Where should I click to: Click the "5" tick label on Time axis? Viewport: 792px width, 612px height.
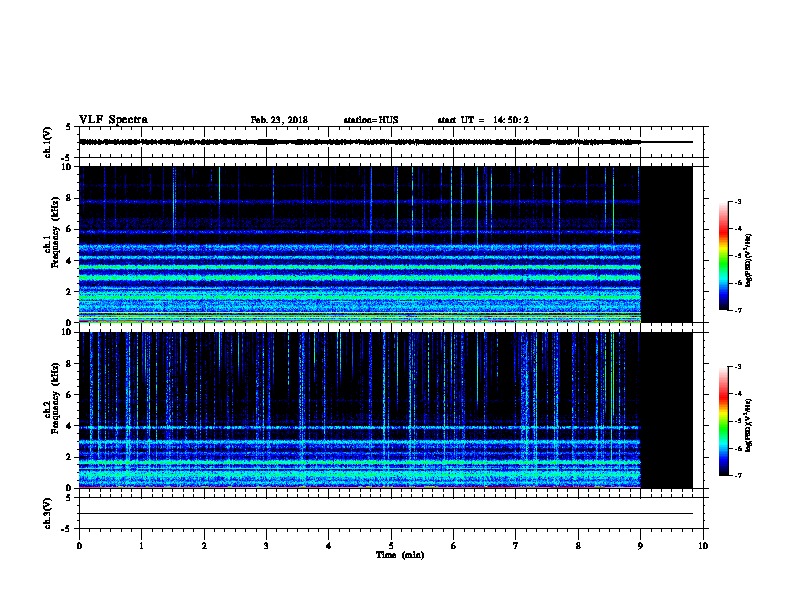coord(391,546)
